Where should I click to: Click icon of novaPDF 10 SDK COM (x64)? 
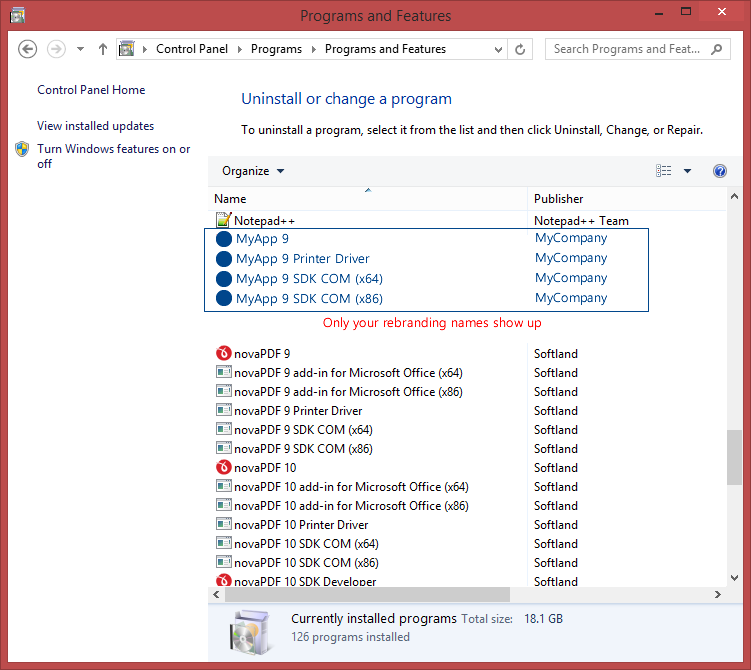[x=223, y=543]
